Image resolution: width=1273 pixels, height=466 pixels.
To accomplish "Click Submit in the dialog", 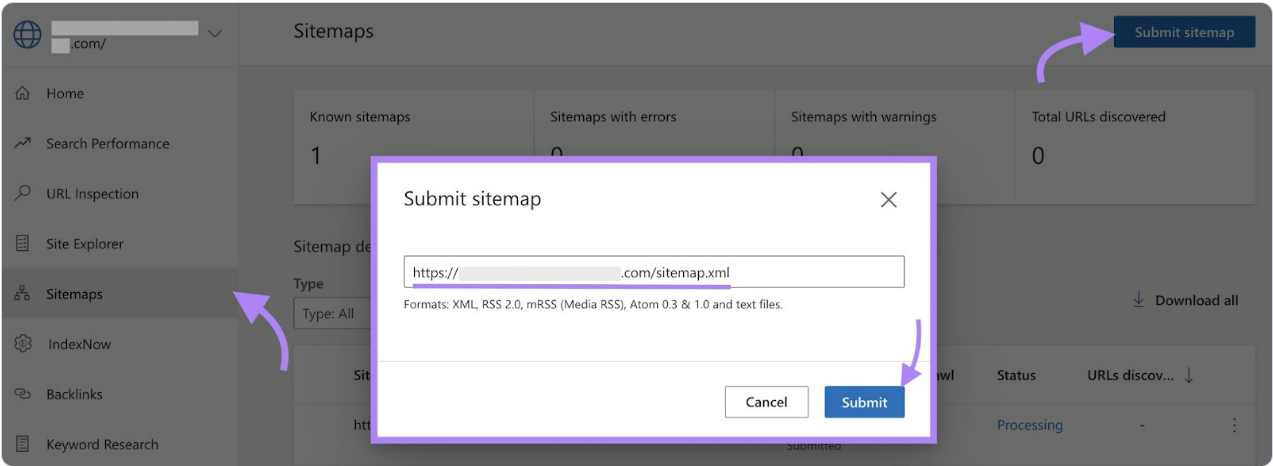I will click(x=864, y=402).
